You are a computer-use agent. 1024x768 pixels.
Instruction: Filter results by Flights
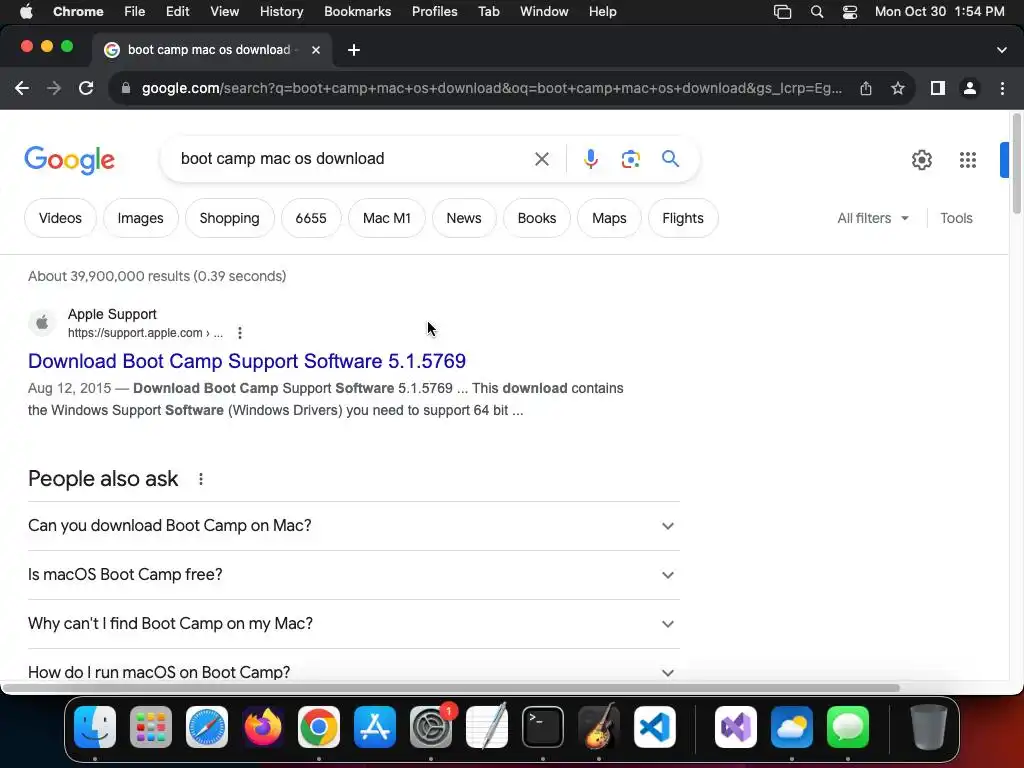point(683,218)
